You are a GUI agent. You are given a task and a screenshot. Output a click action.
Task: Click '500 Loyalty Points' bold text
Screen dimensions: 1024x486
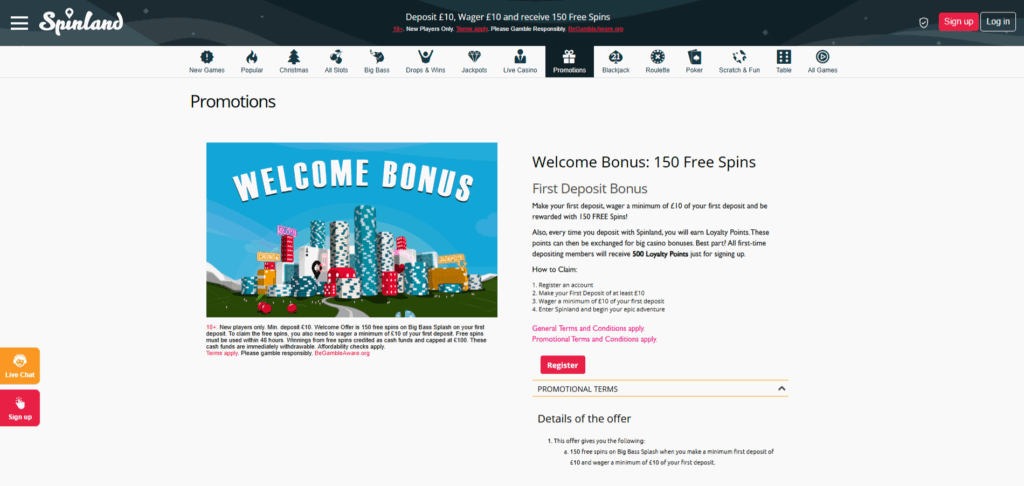point(660,255)
